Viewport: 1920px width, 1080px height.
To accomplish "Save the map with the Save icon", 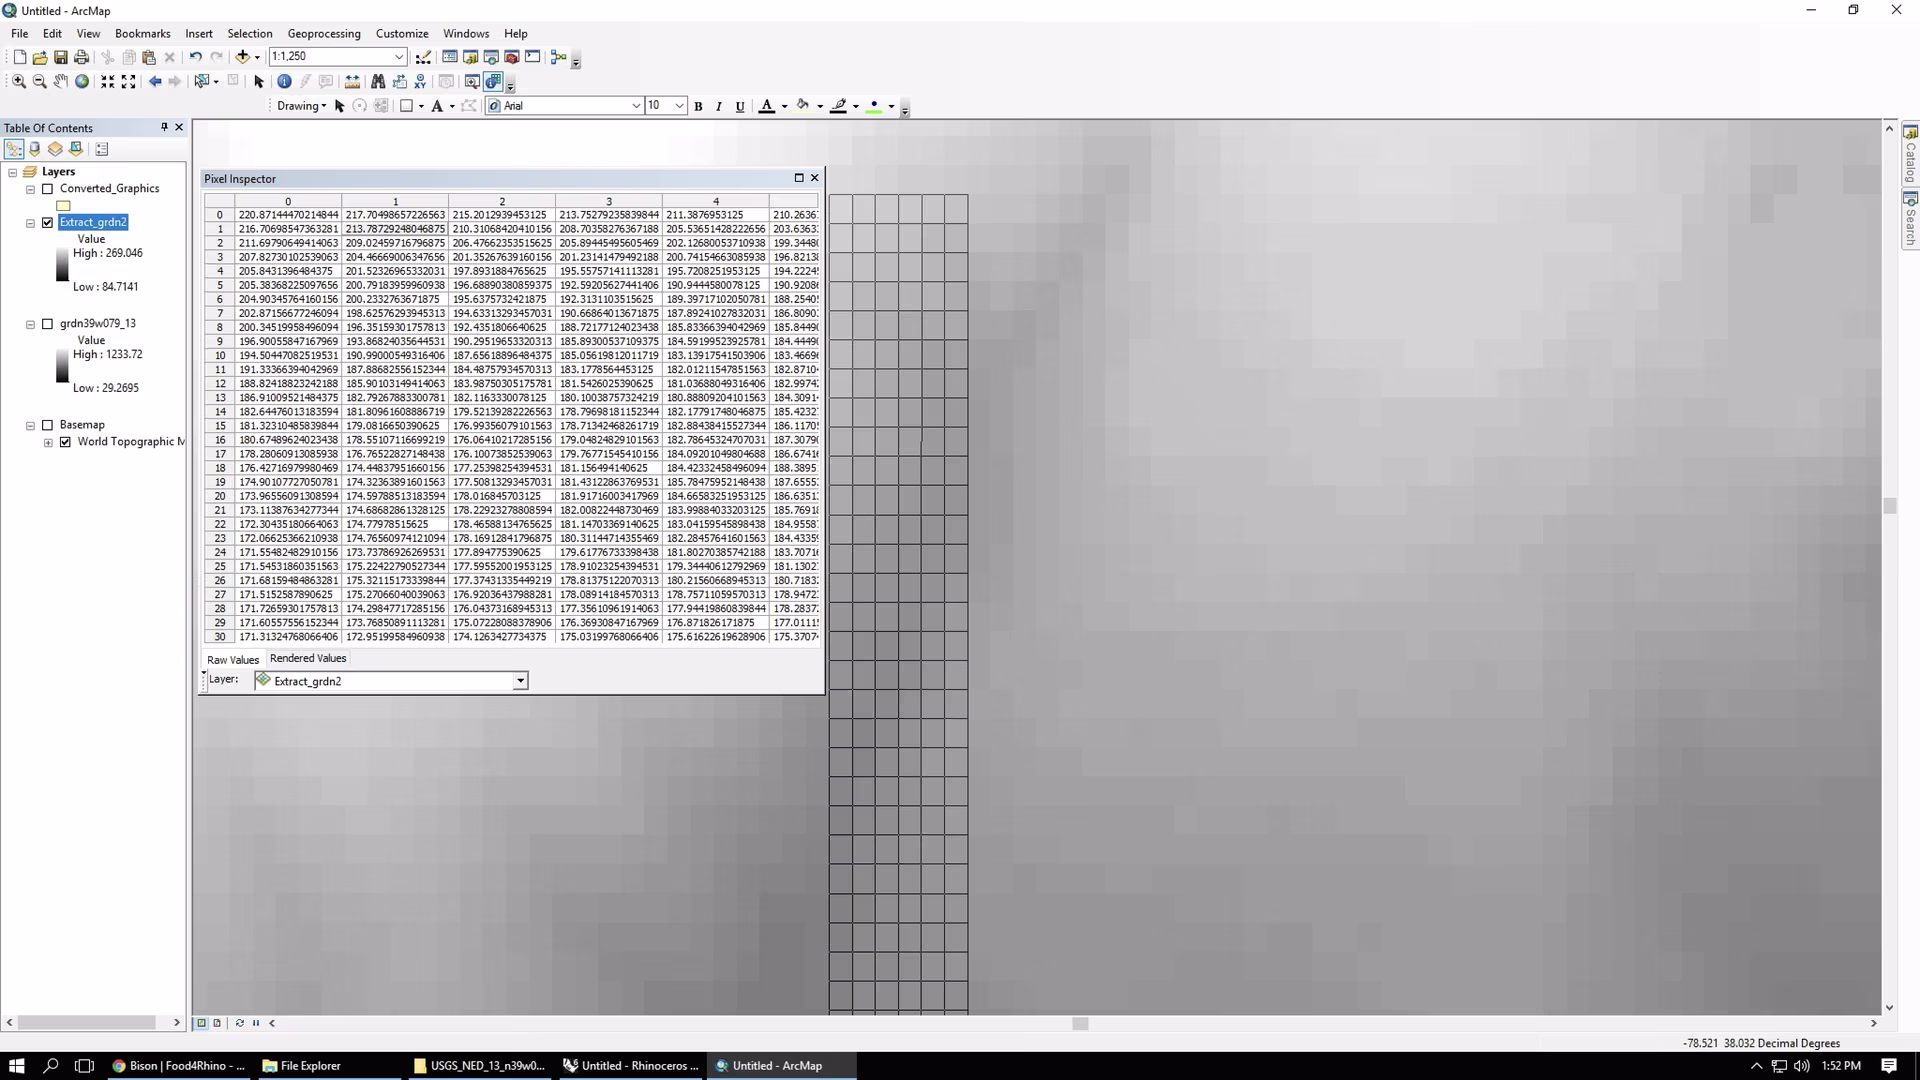I will coord(61,57).
